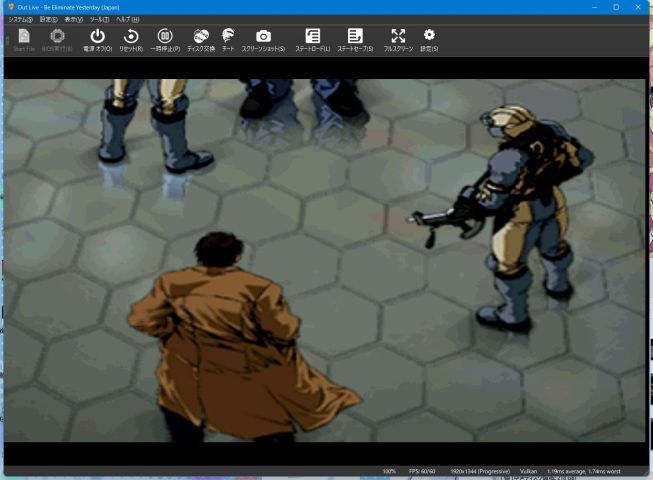
Task: Click the toolbar drag handle grip
Action: pyautogui.click(x=7, y=40)
